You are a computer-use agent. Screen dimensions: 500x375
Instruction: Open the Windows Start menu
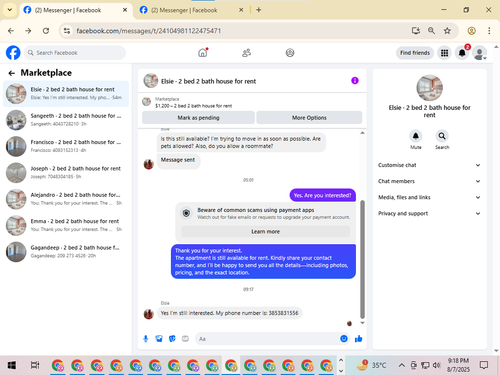(x=12, y=365)
